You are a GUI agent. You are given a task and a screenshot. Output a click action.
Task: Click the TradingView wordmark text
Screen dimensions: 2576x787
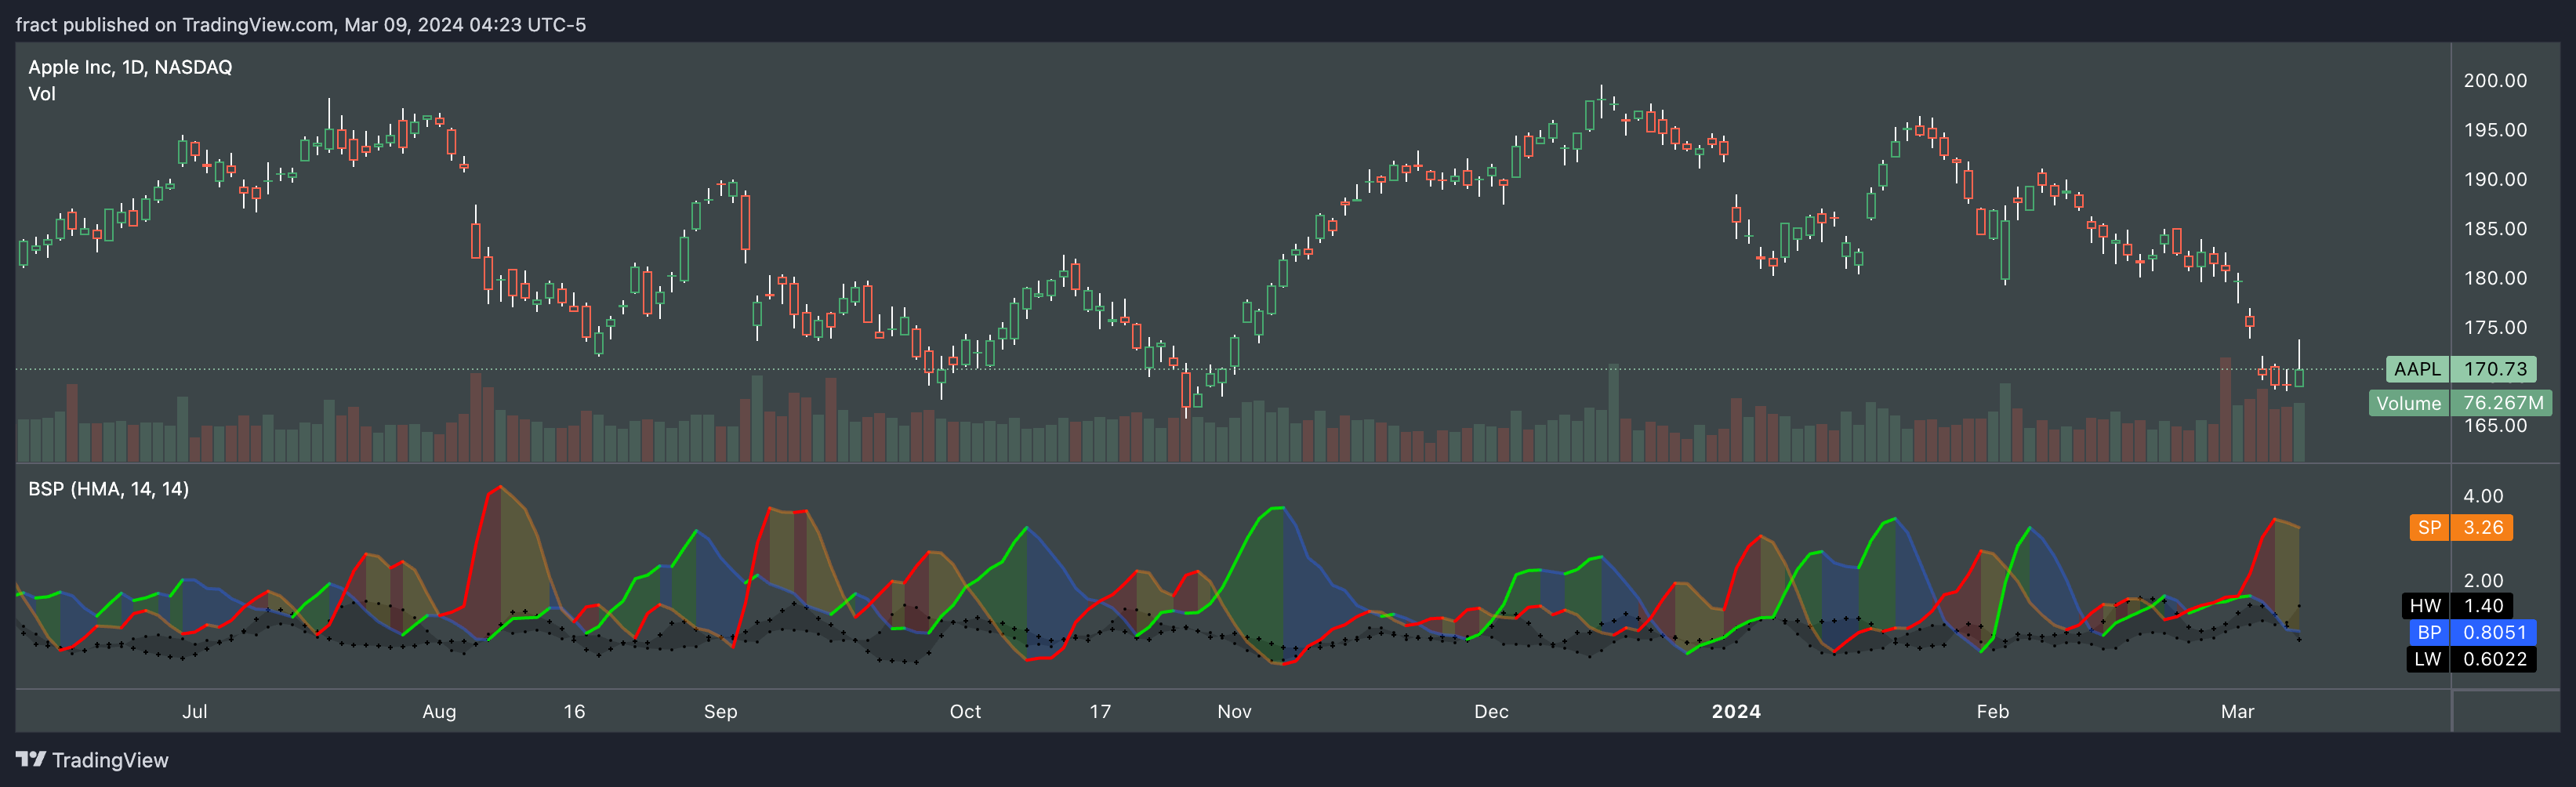(110, 760)
